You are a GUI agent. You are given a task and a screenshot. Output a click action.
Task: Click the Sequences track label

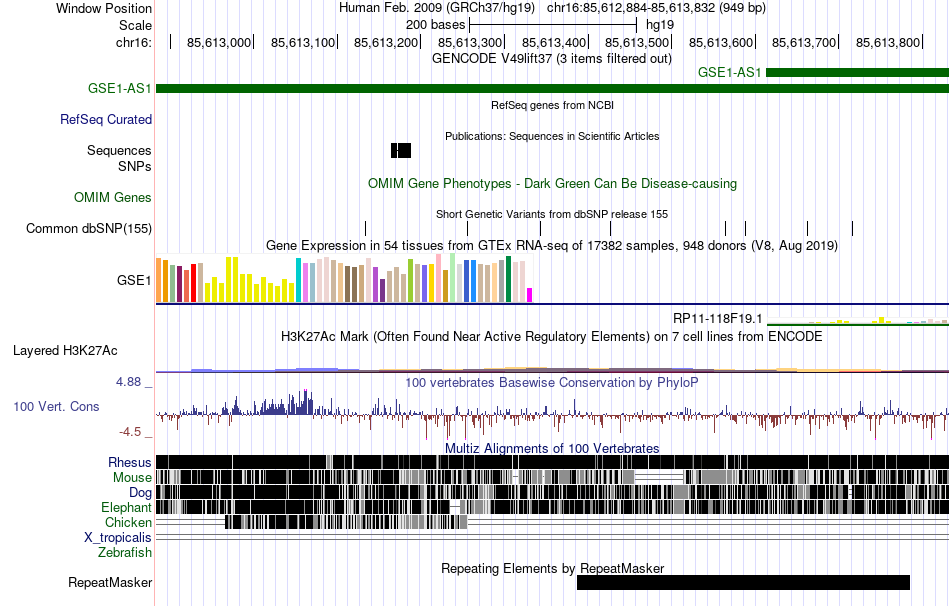click(x=119, y=150)
